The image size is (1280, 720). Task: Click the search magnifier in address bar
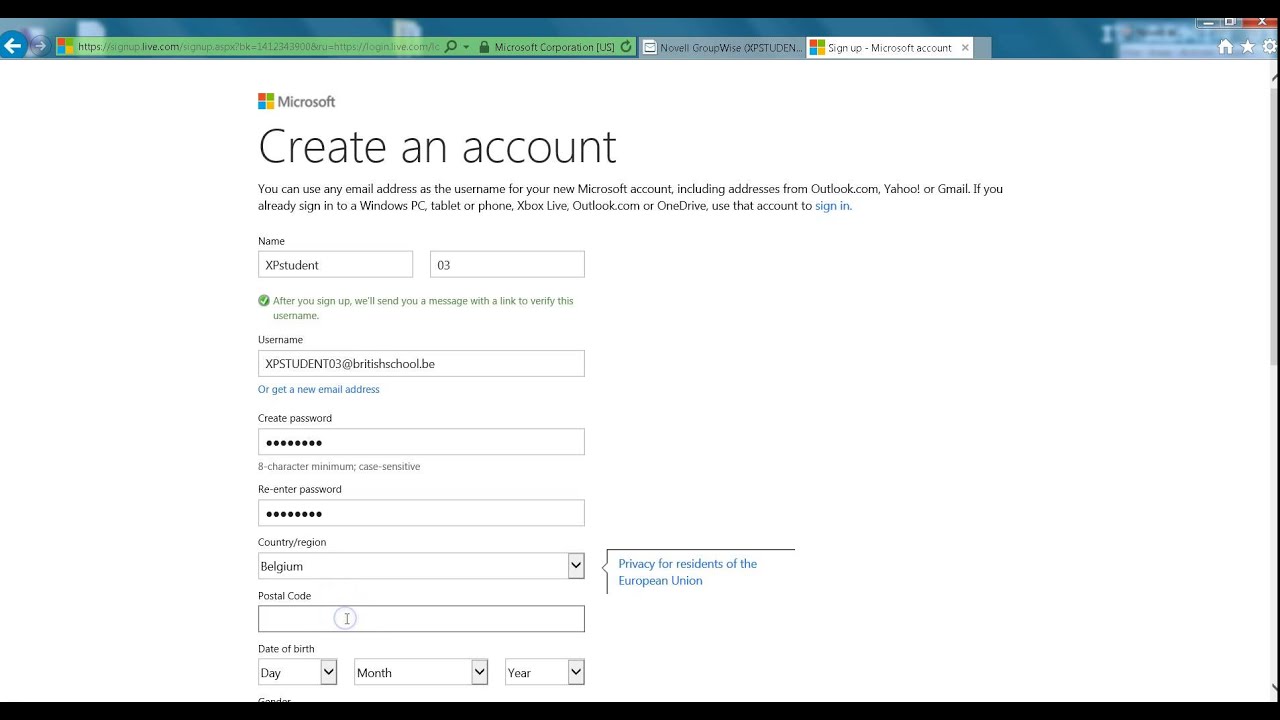[x=451, y=46]
